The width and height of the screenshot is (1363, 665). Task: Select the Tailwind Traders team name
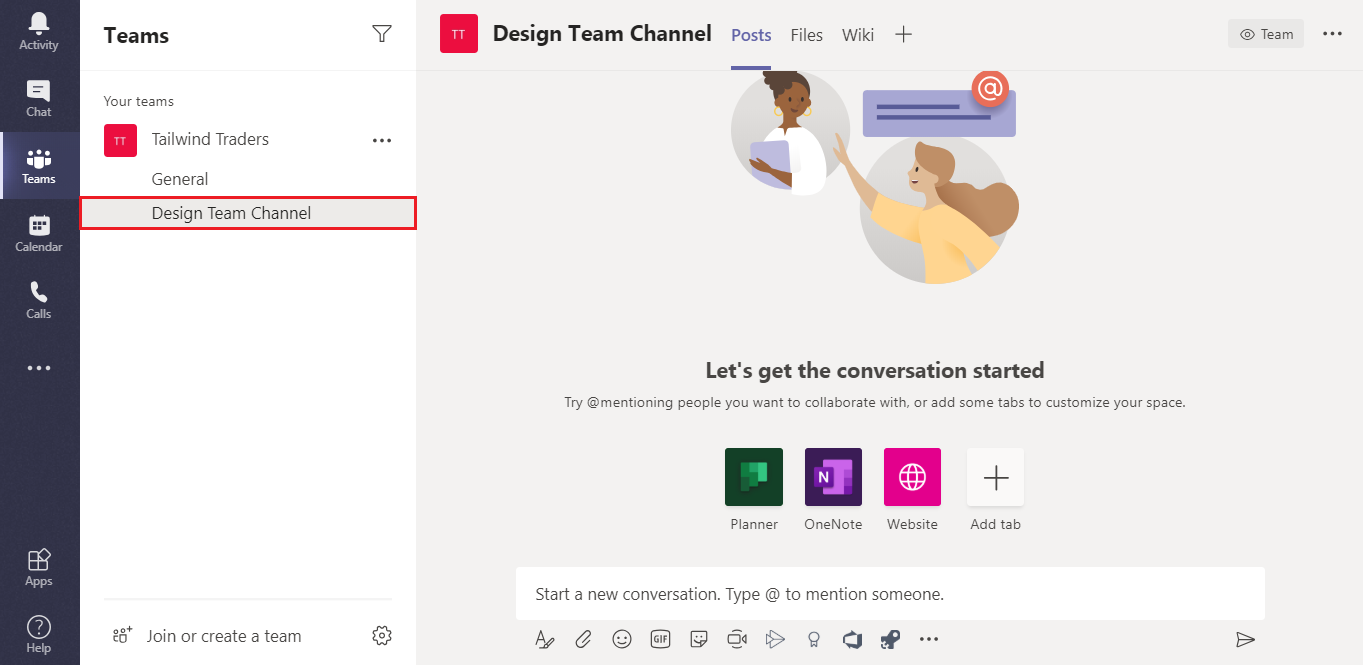(210, 139)
